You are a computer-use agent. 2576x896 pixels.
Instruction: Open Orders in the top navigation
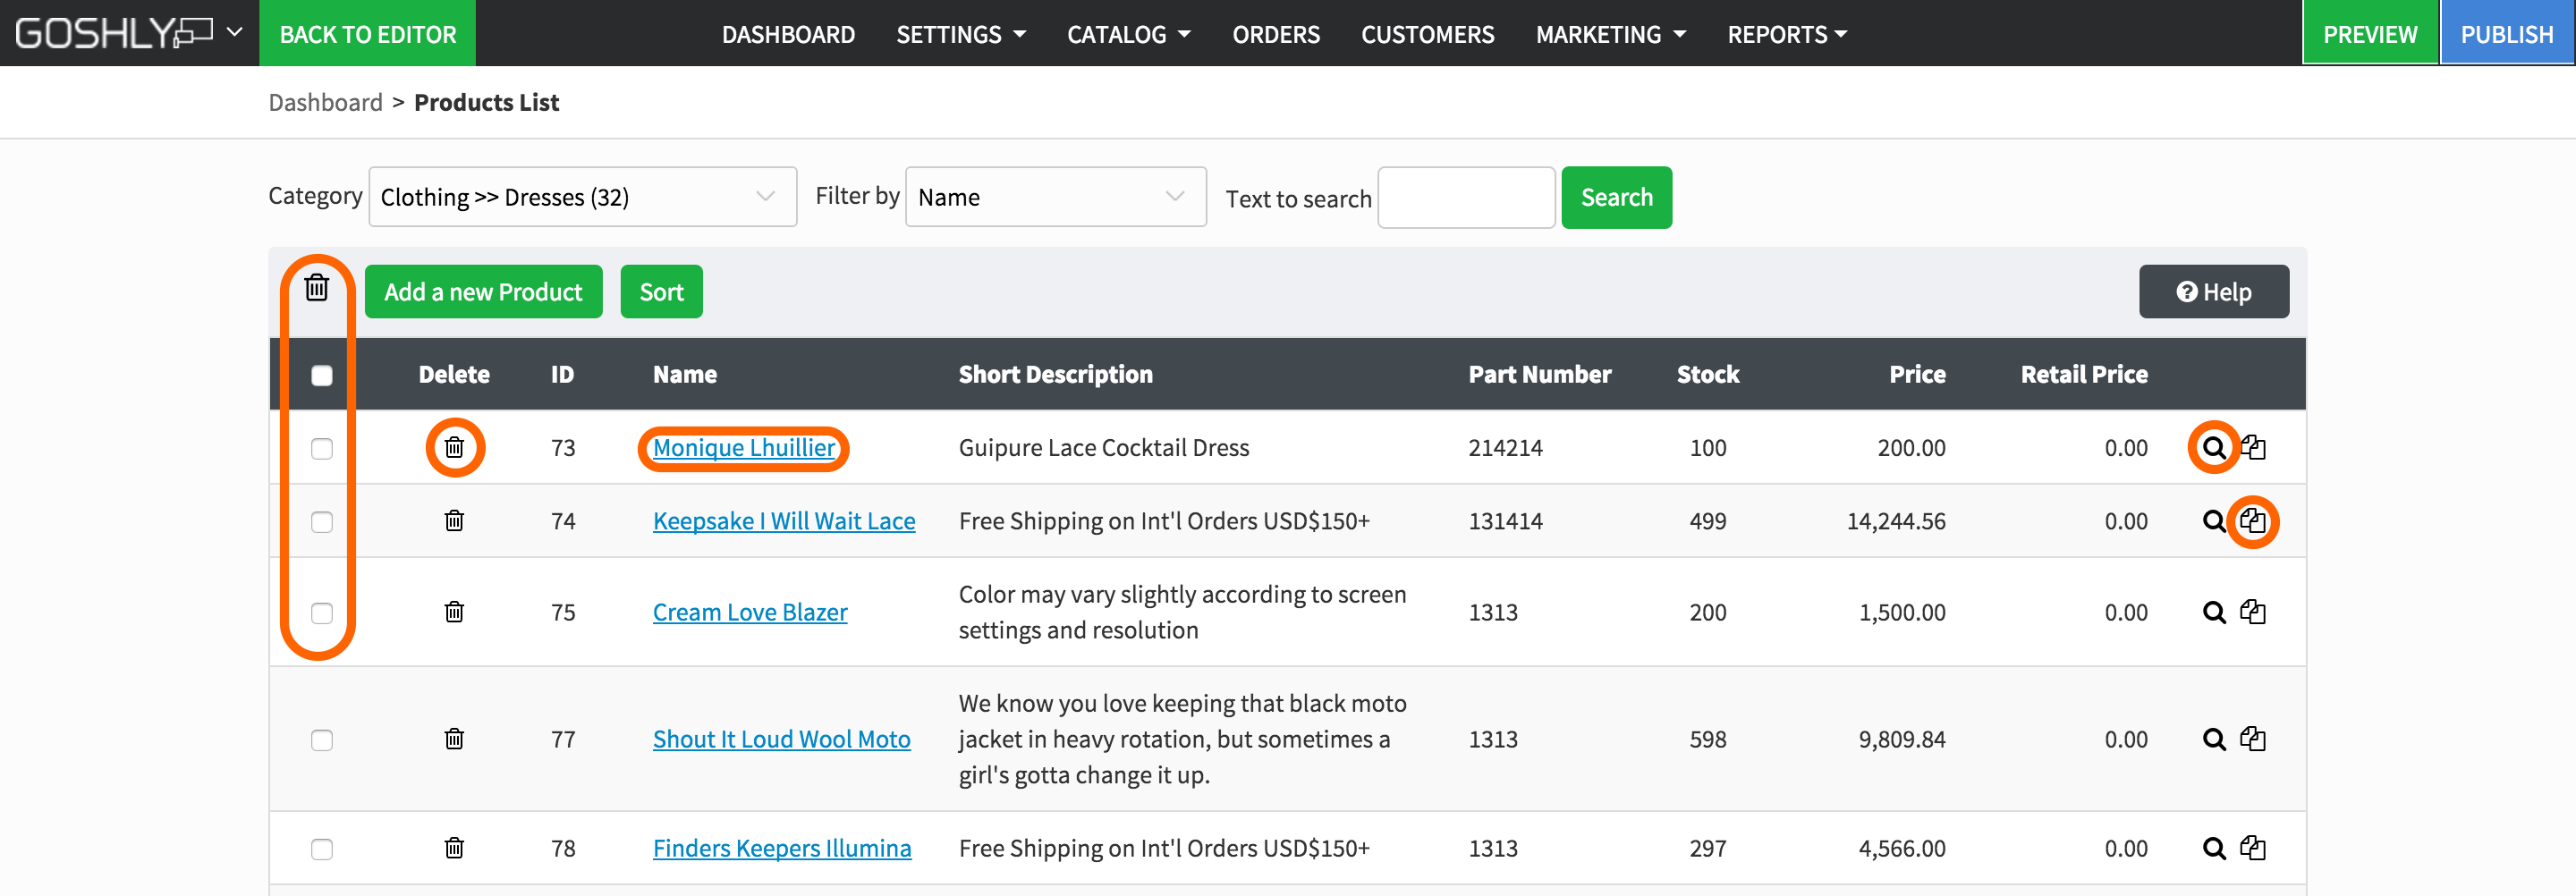pyautogui.click(x=1275, y=34)
